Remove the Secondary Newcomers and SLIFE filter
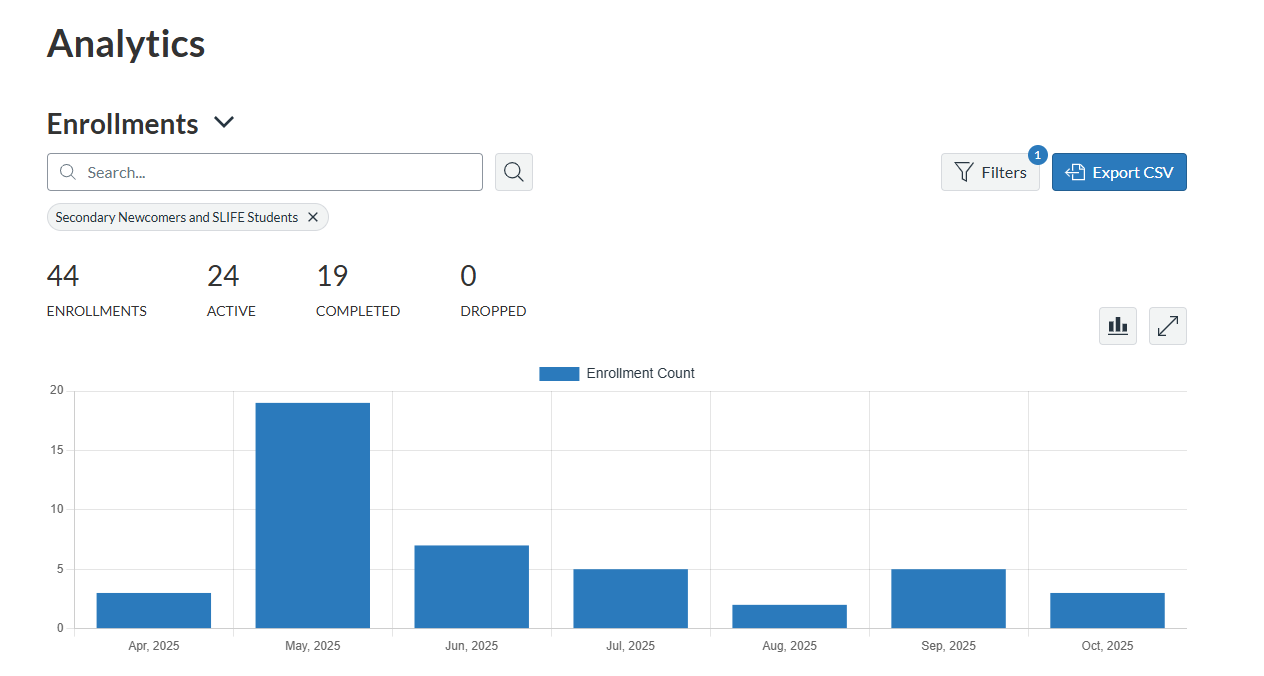 [313, 217]
